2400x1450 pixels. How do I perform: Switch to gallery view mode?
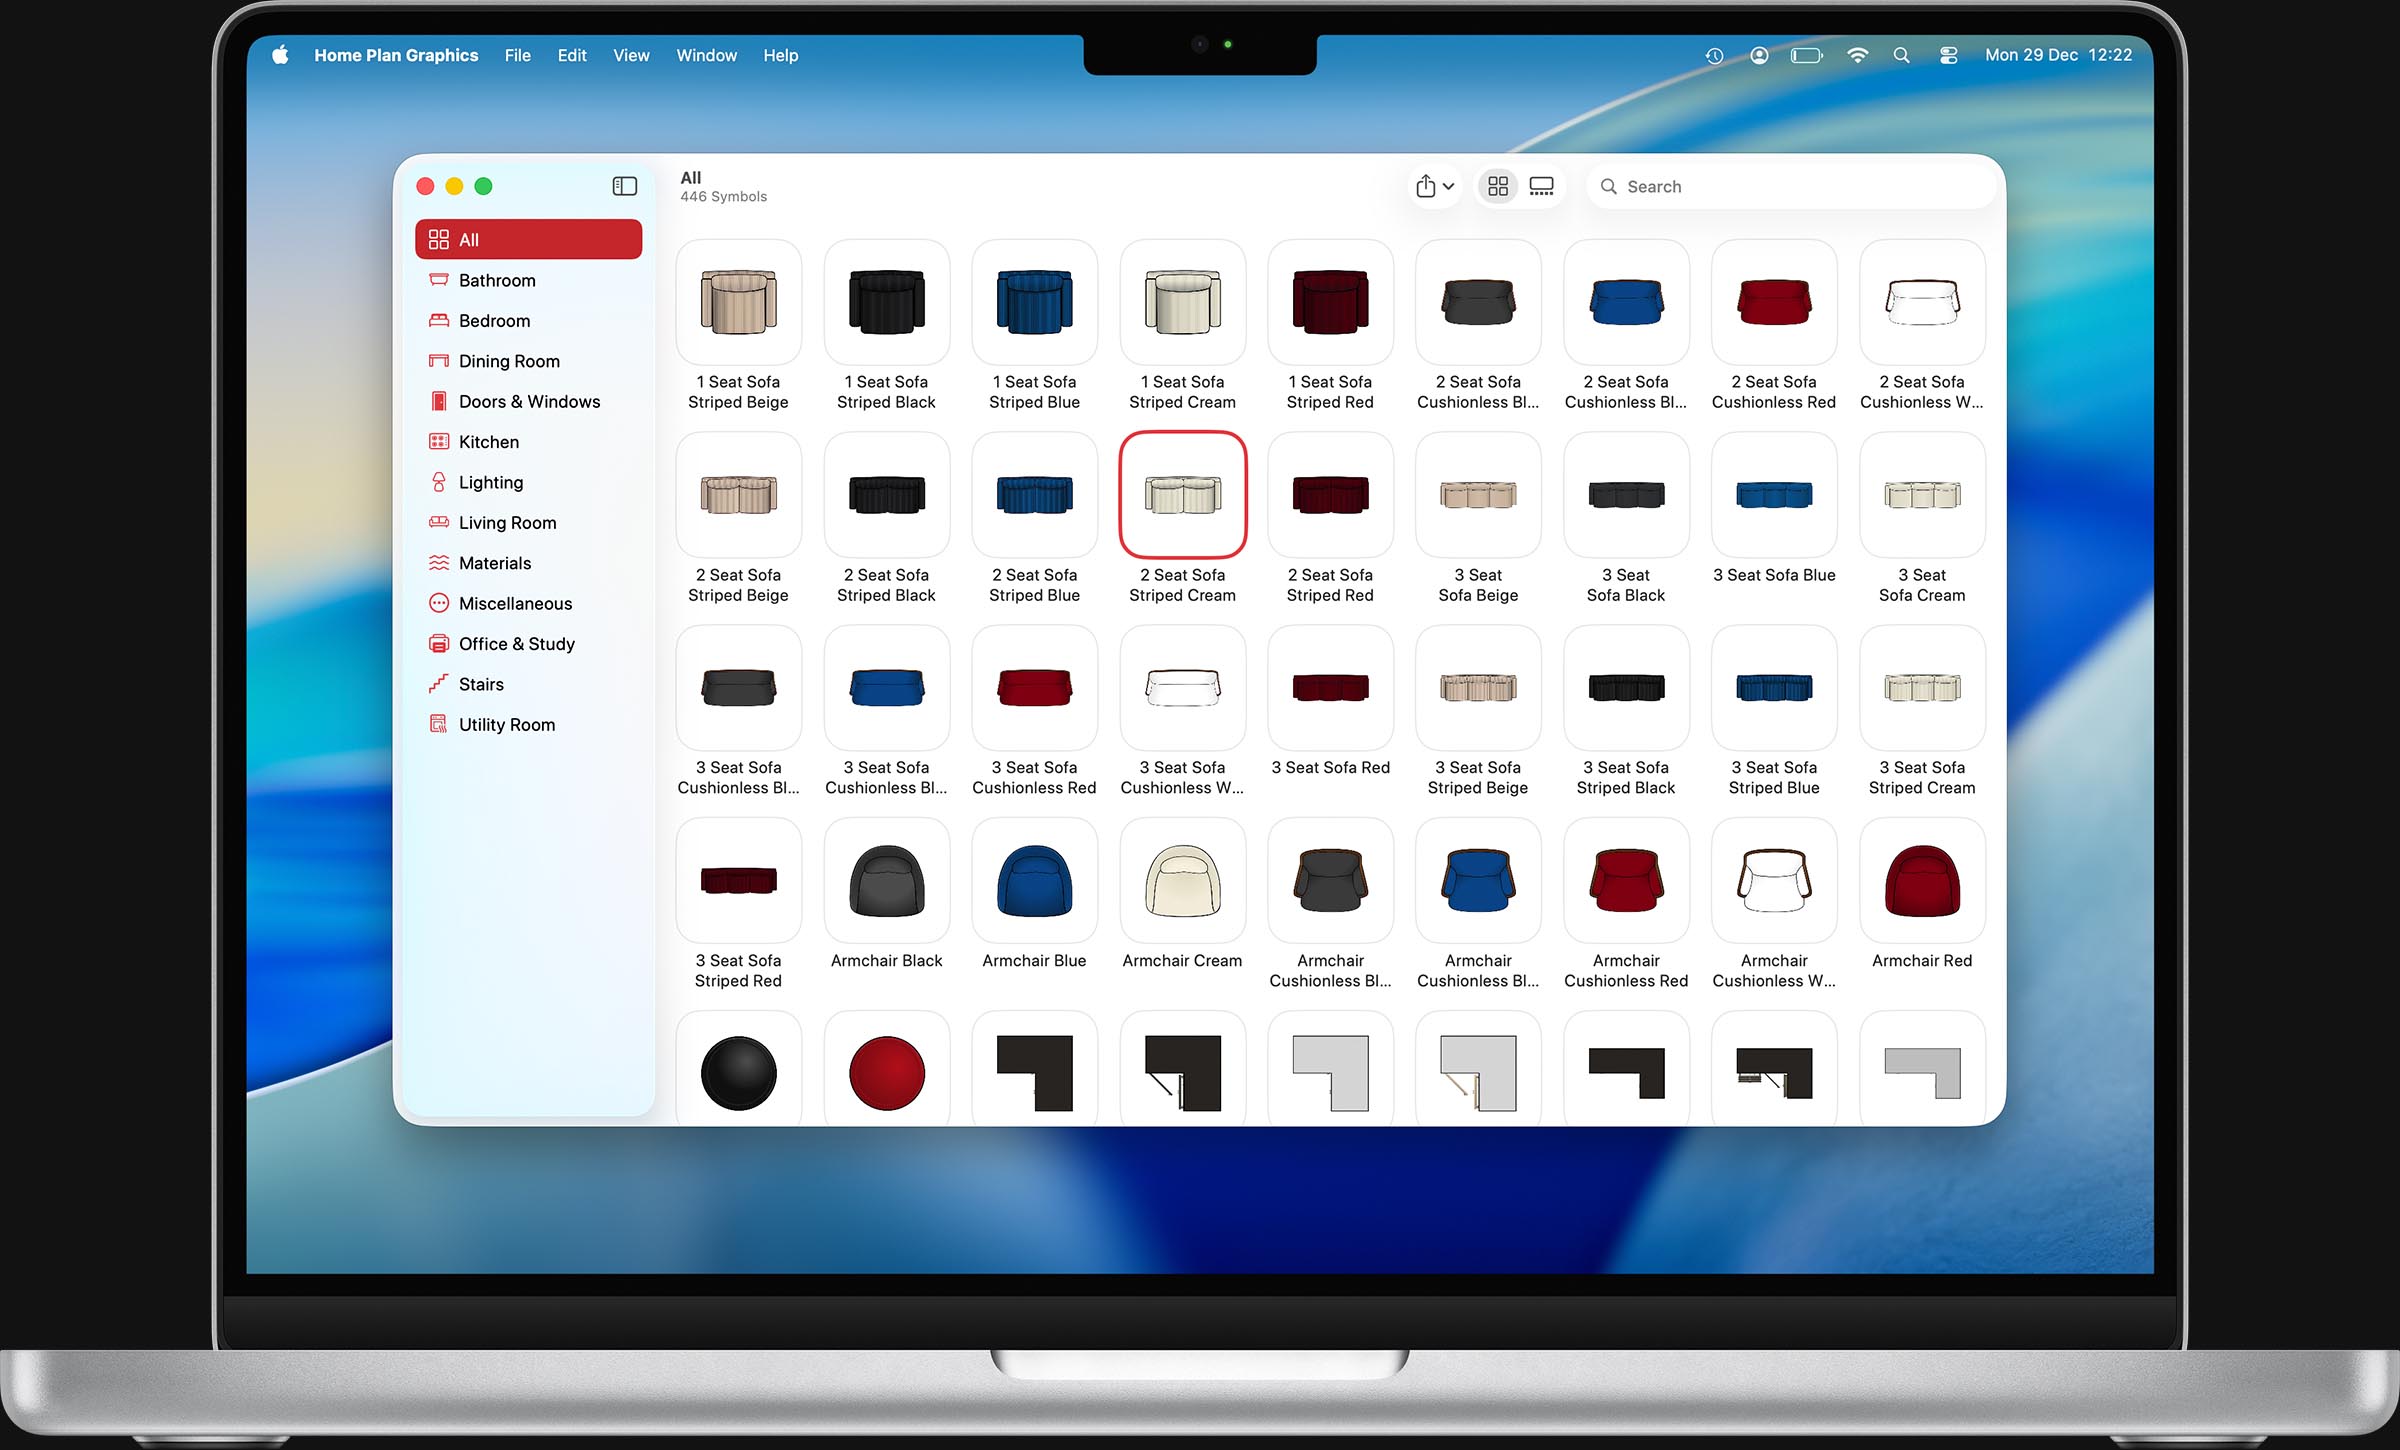[x=1541, y=186]
